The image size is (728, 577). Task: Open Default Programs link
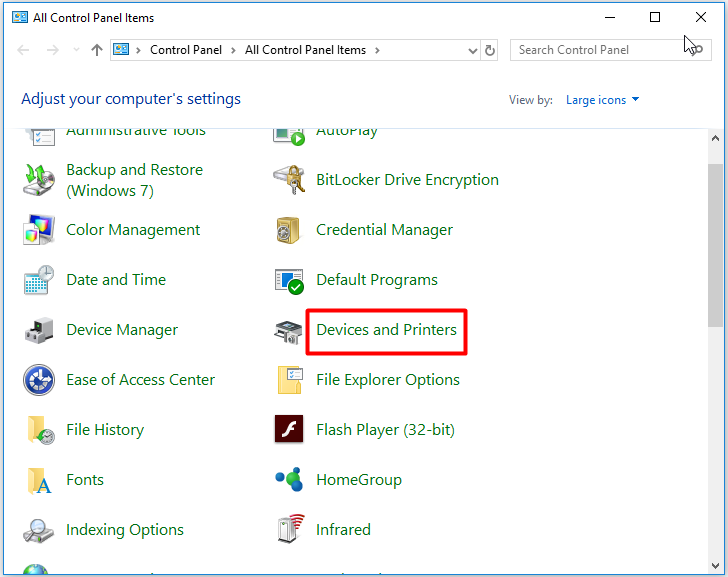coord(377,280)
